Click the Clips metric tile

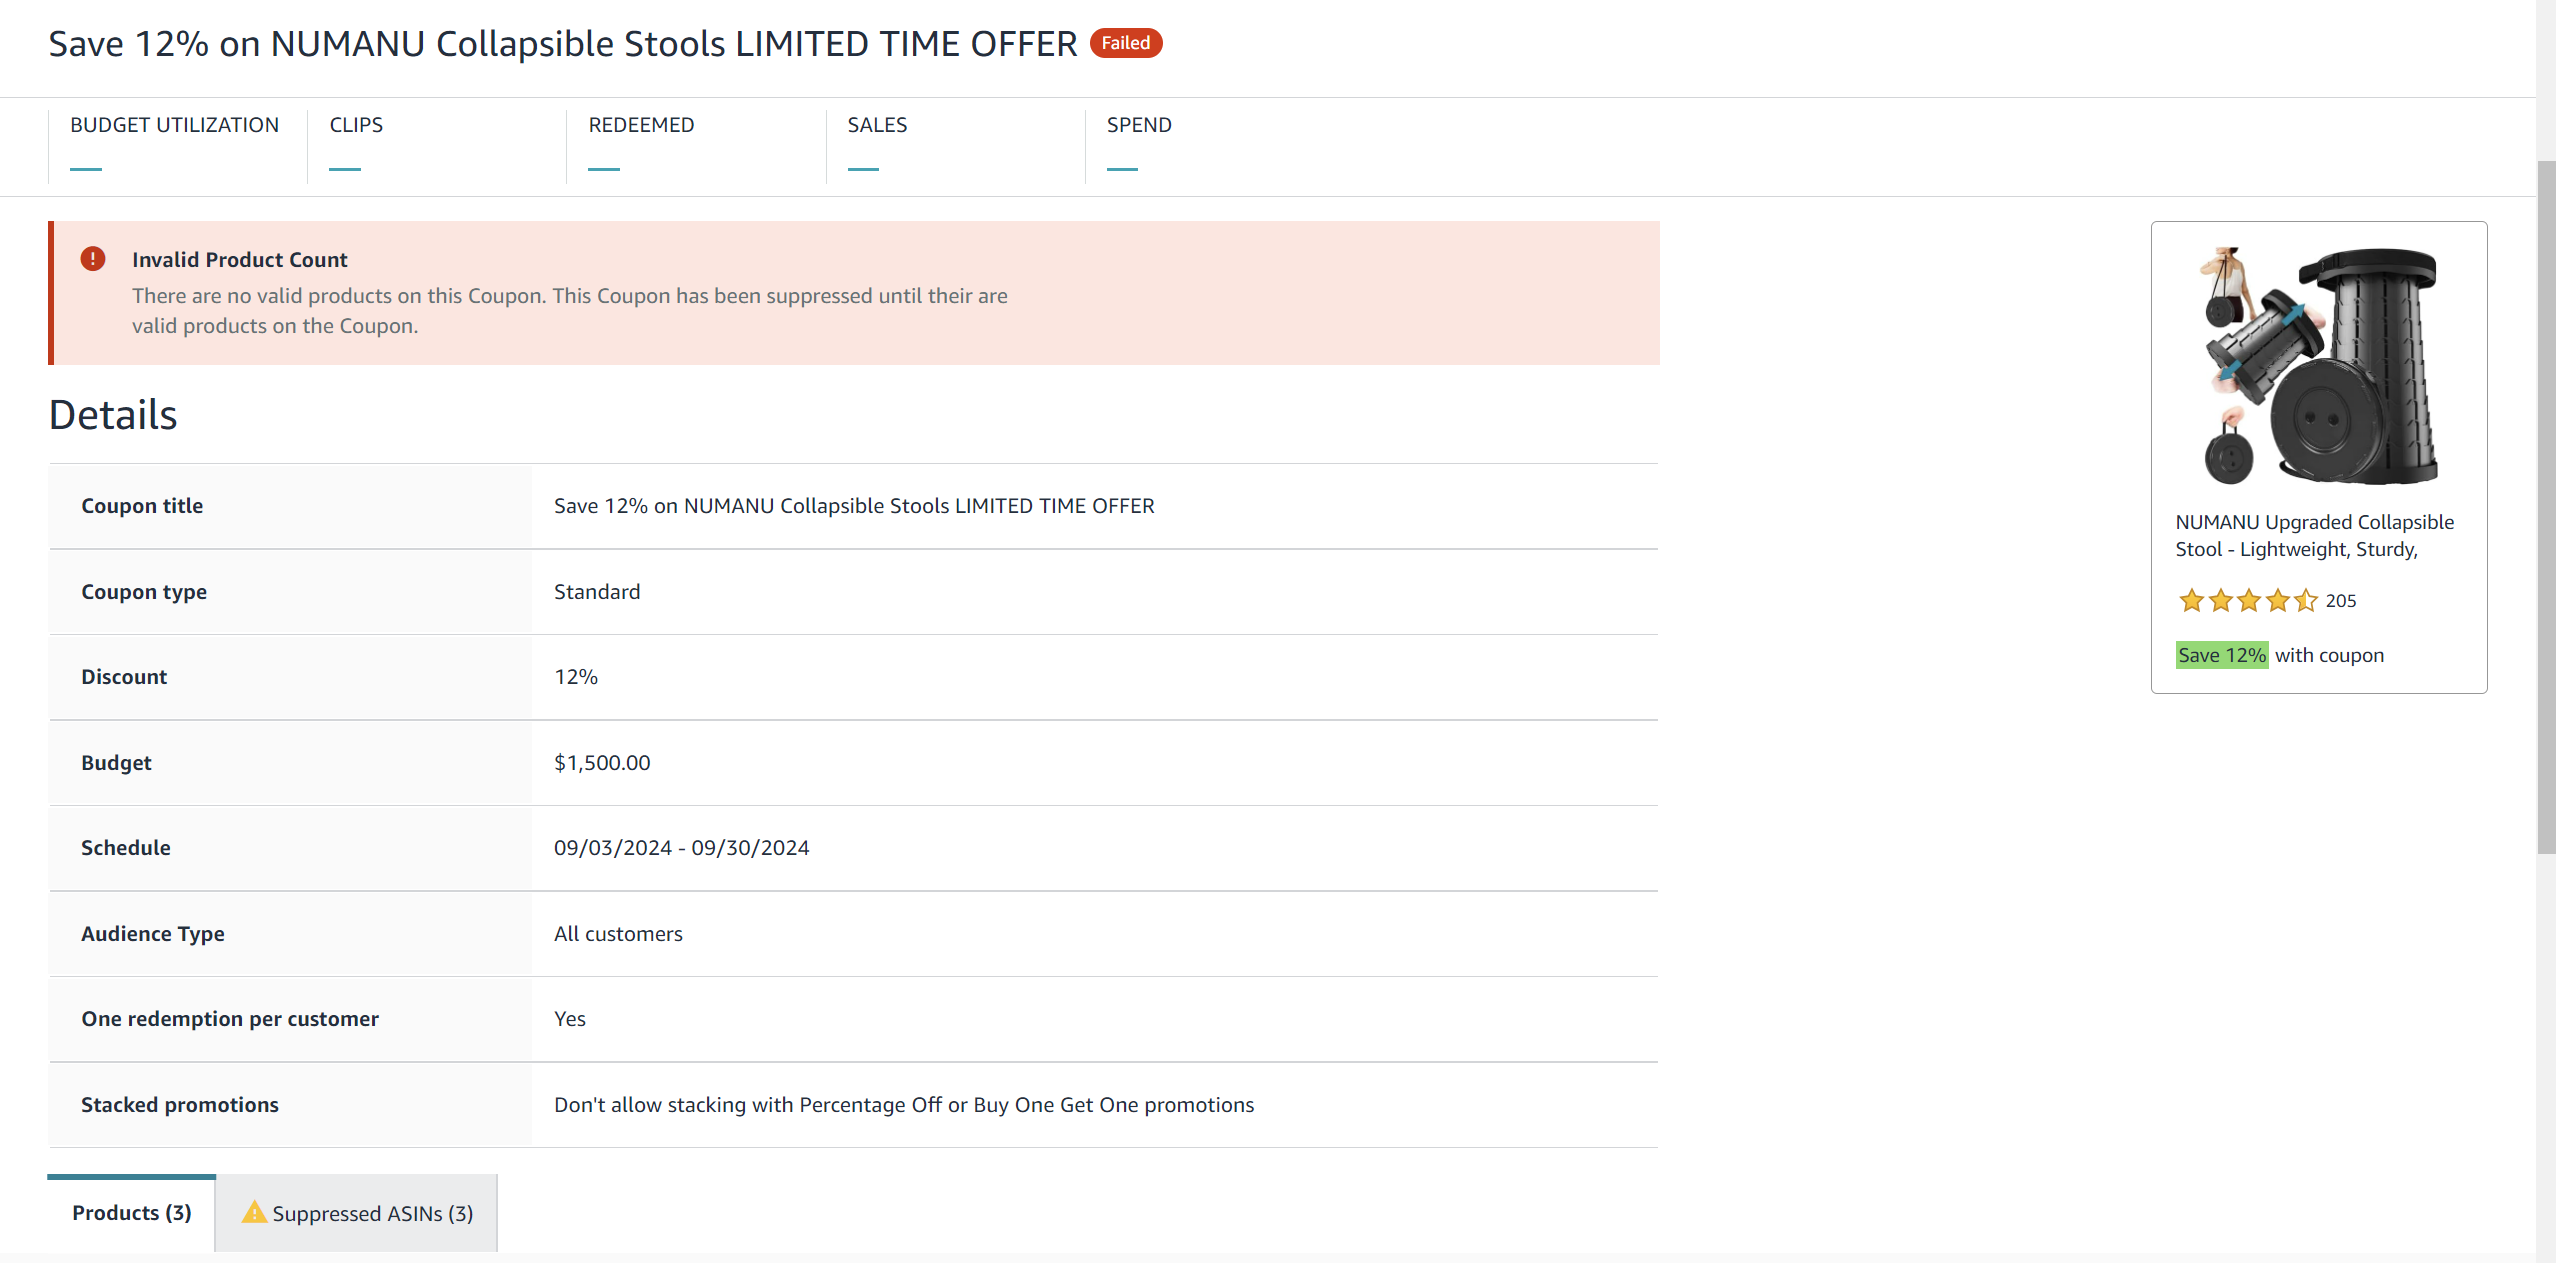pyautogui.click(x=437, y=146)
